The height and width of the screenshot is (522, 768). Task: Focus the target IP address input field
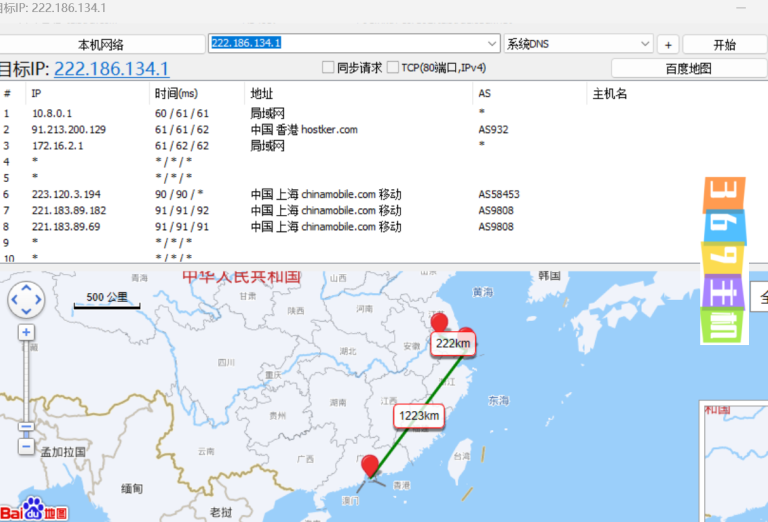[x=348, y=43]
